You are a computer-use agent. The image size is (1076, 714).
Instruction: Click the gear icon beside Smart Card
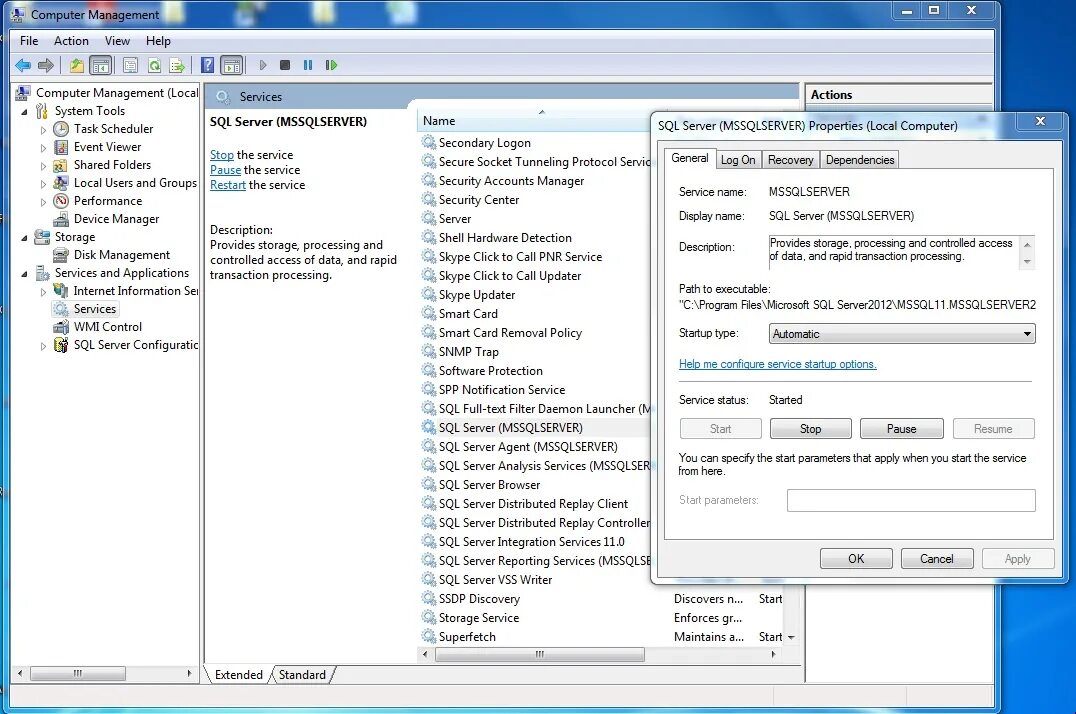click(429, 313)
